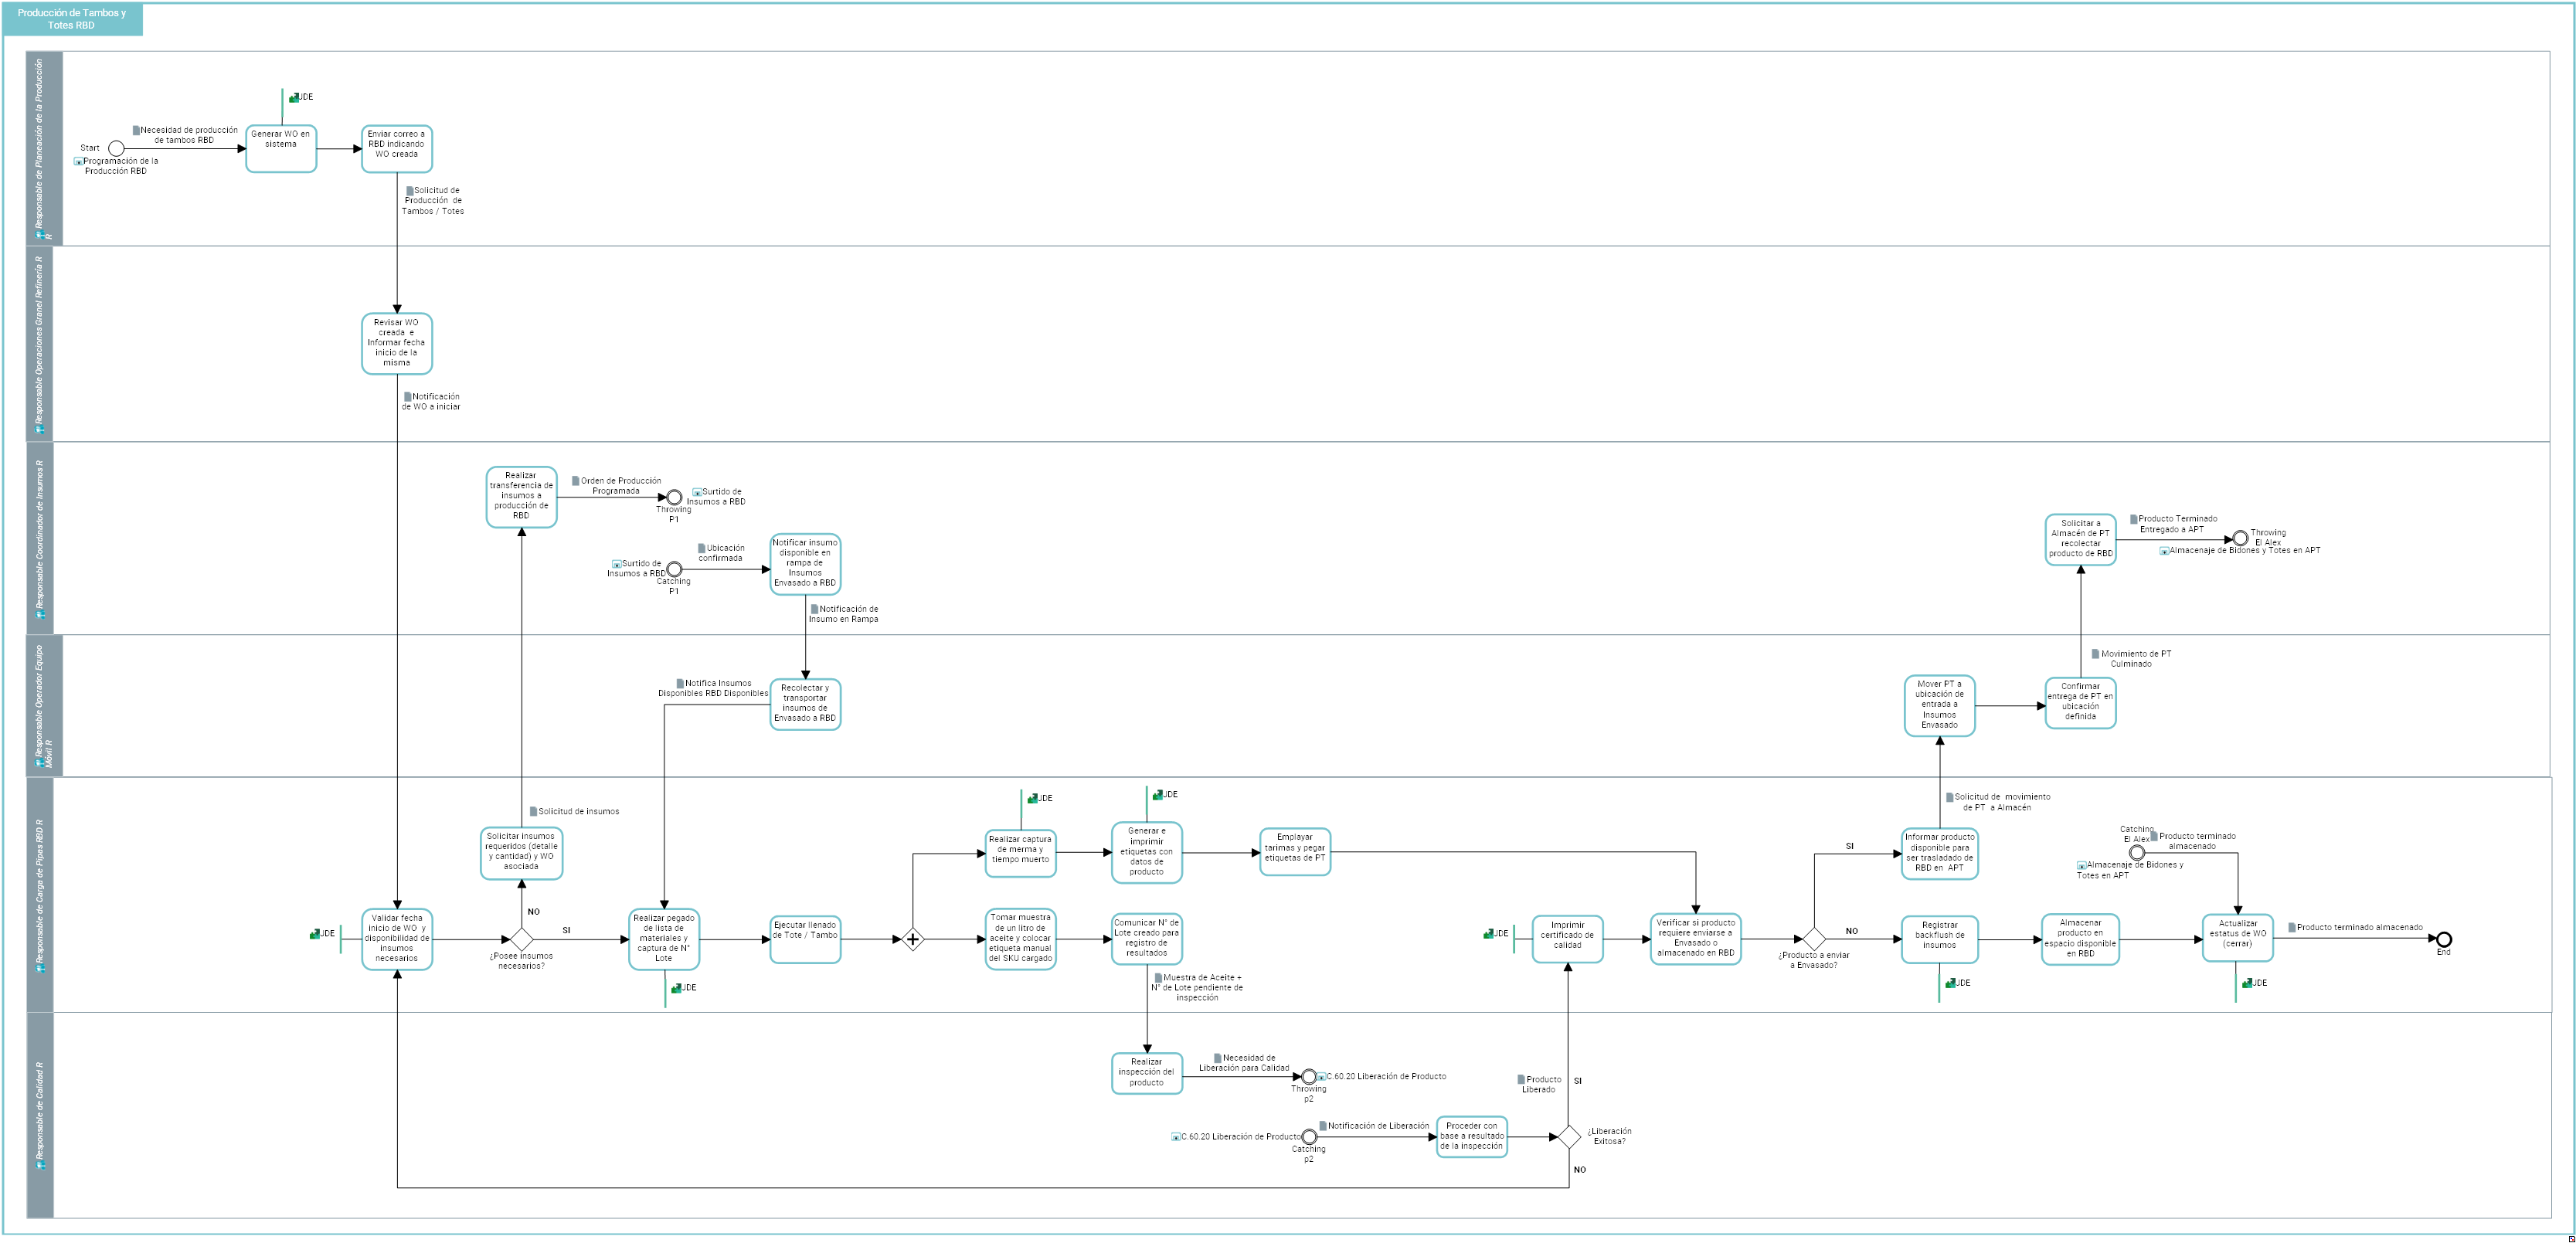Click Surtido de Insumos a RBD link near Throwing P1
The image size is (2576, 1243).
[716, 497]
